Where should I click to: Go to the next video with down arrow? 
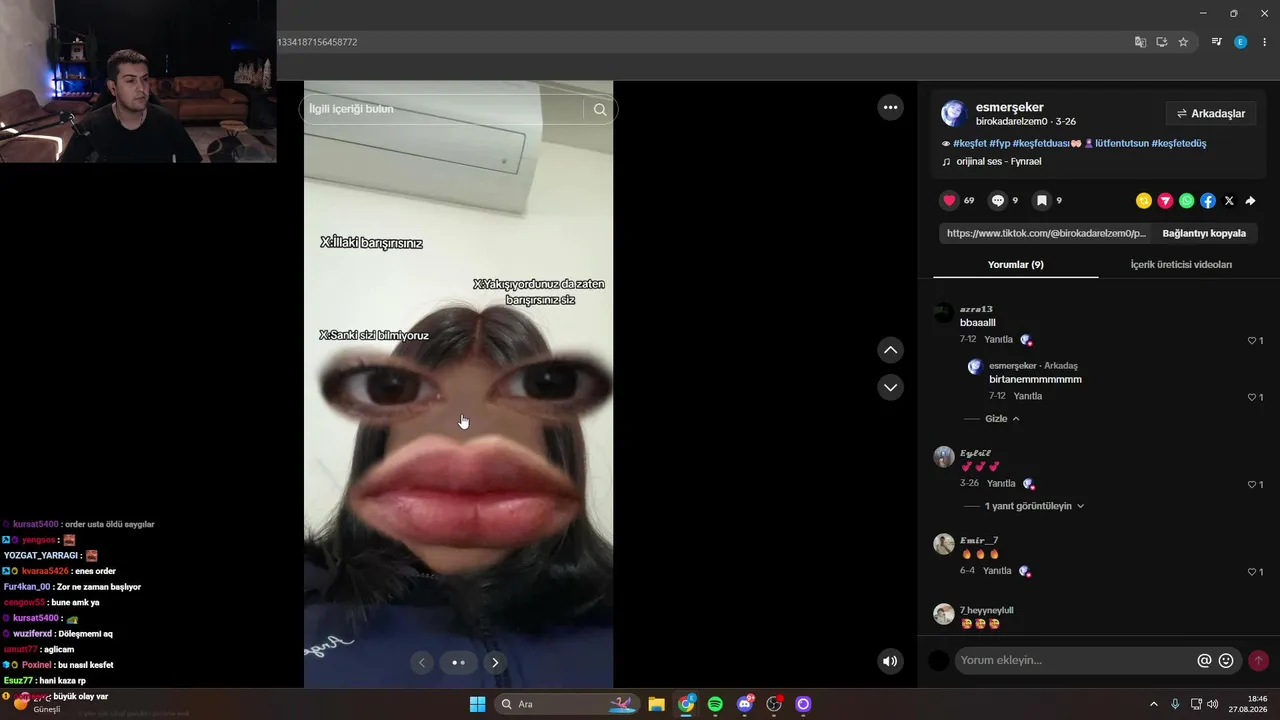[x=890, y=387]
